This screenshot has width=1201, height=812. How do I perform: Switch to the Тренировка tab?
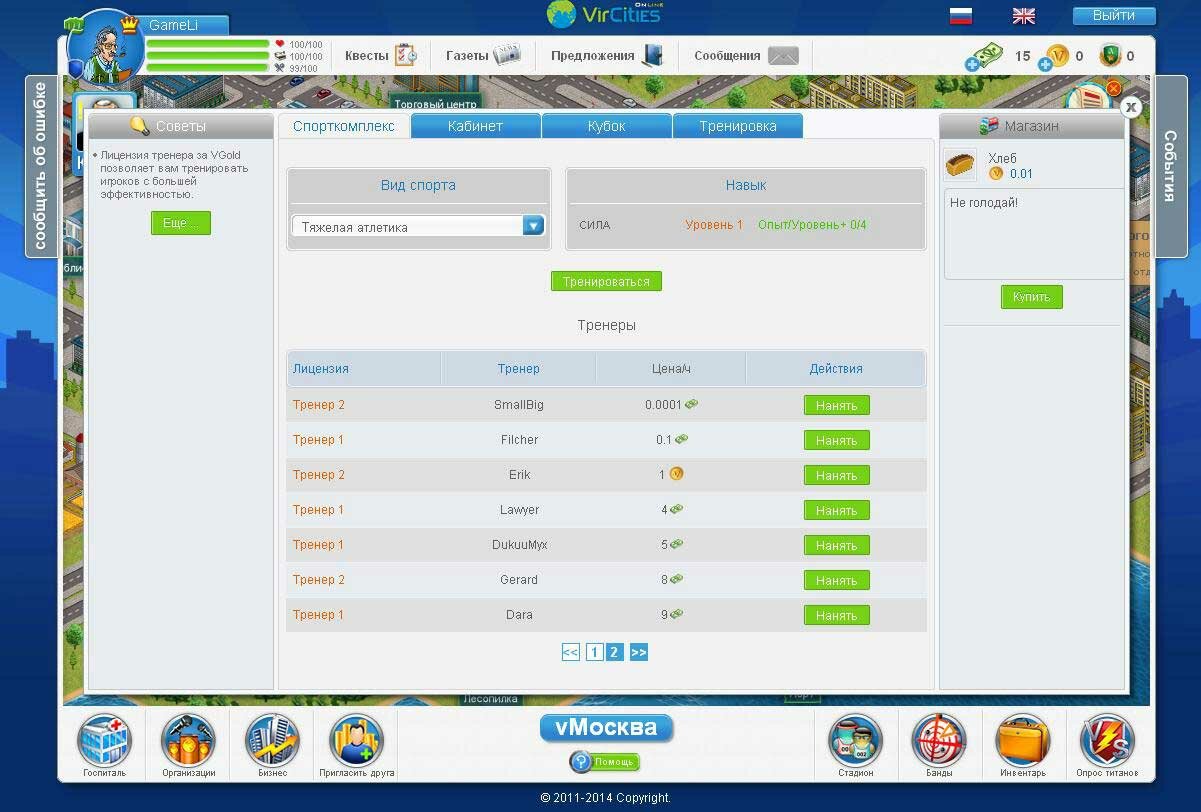pyautogui.click(x=737, y=126)
